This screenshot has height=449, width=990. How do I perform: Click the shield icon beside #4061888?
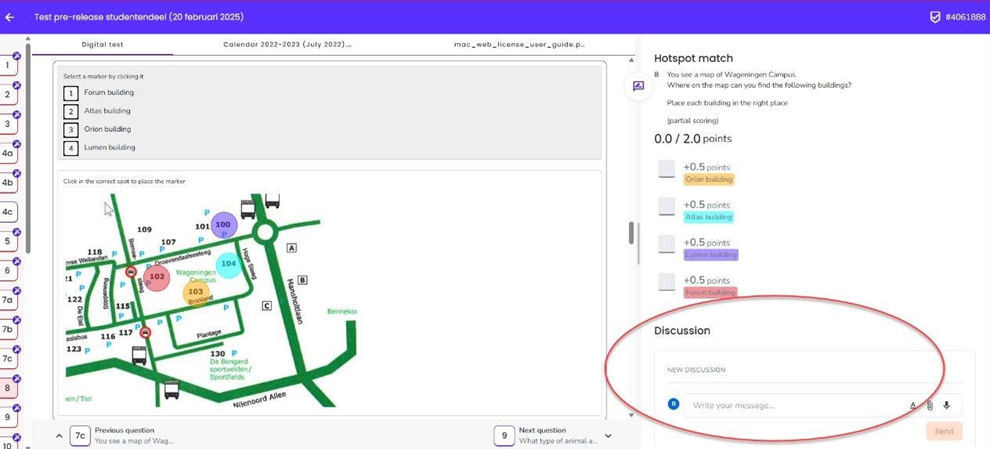(x=935, y=17)
